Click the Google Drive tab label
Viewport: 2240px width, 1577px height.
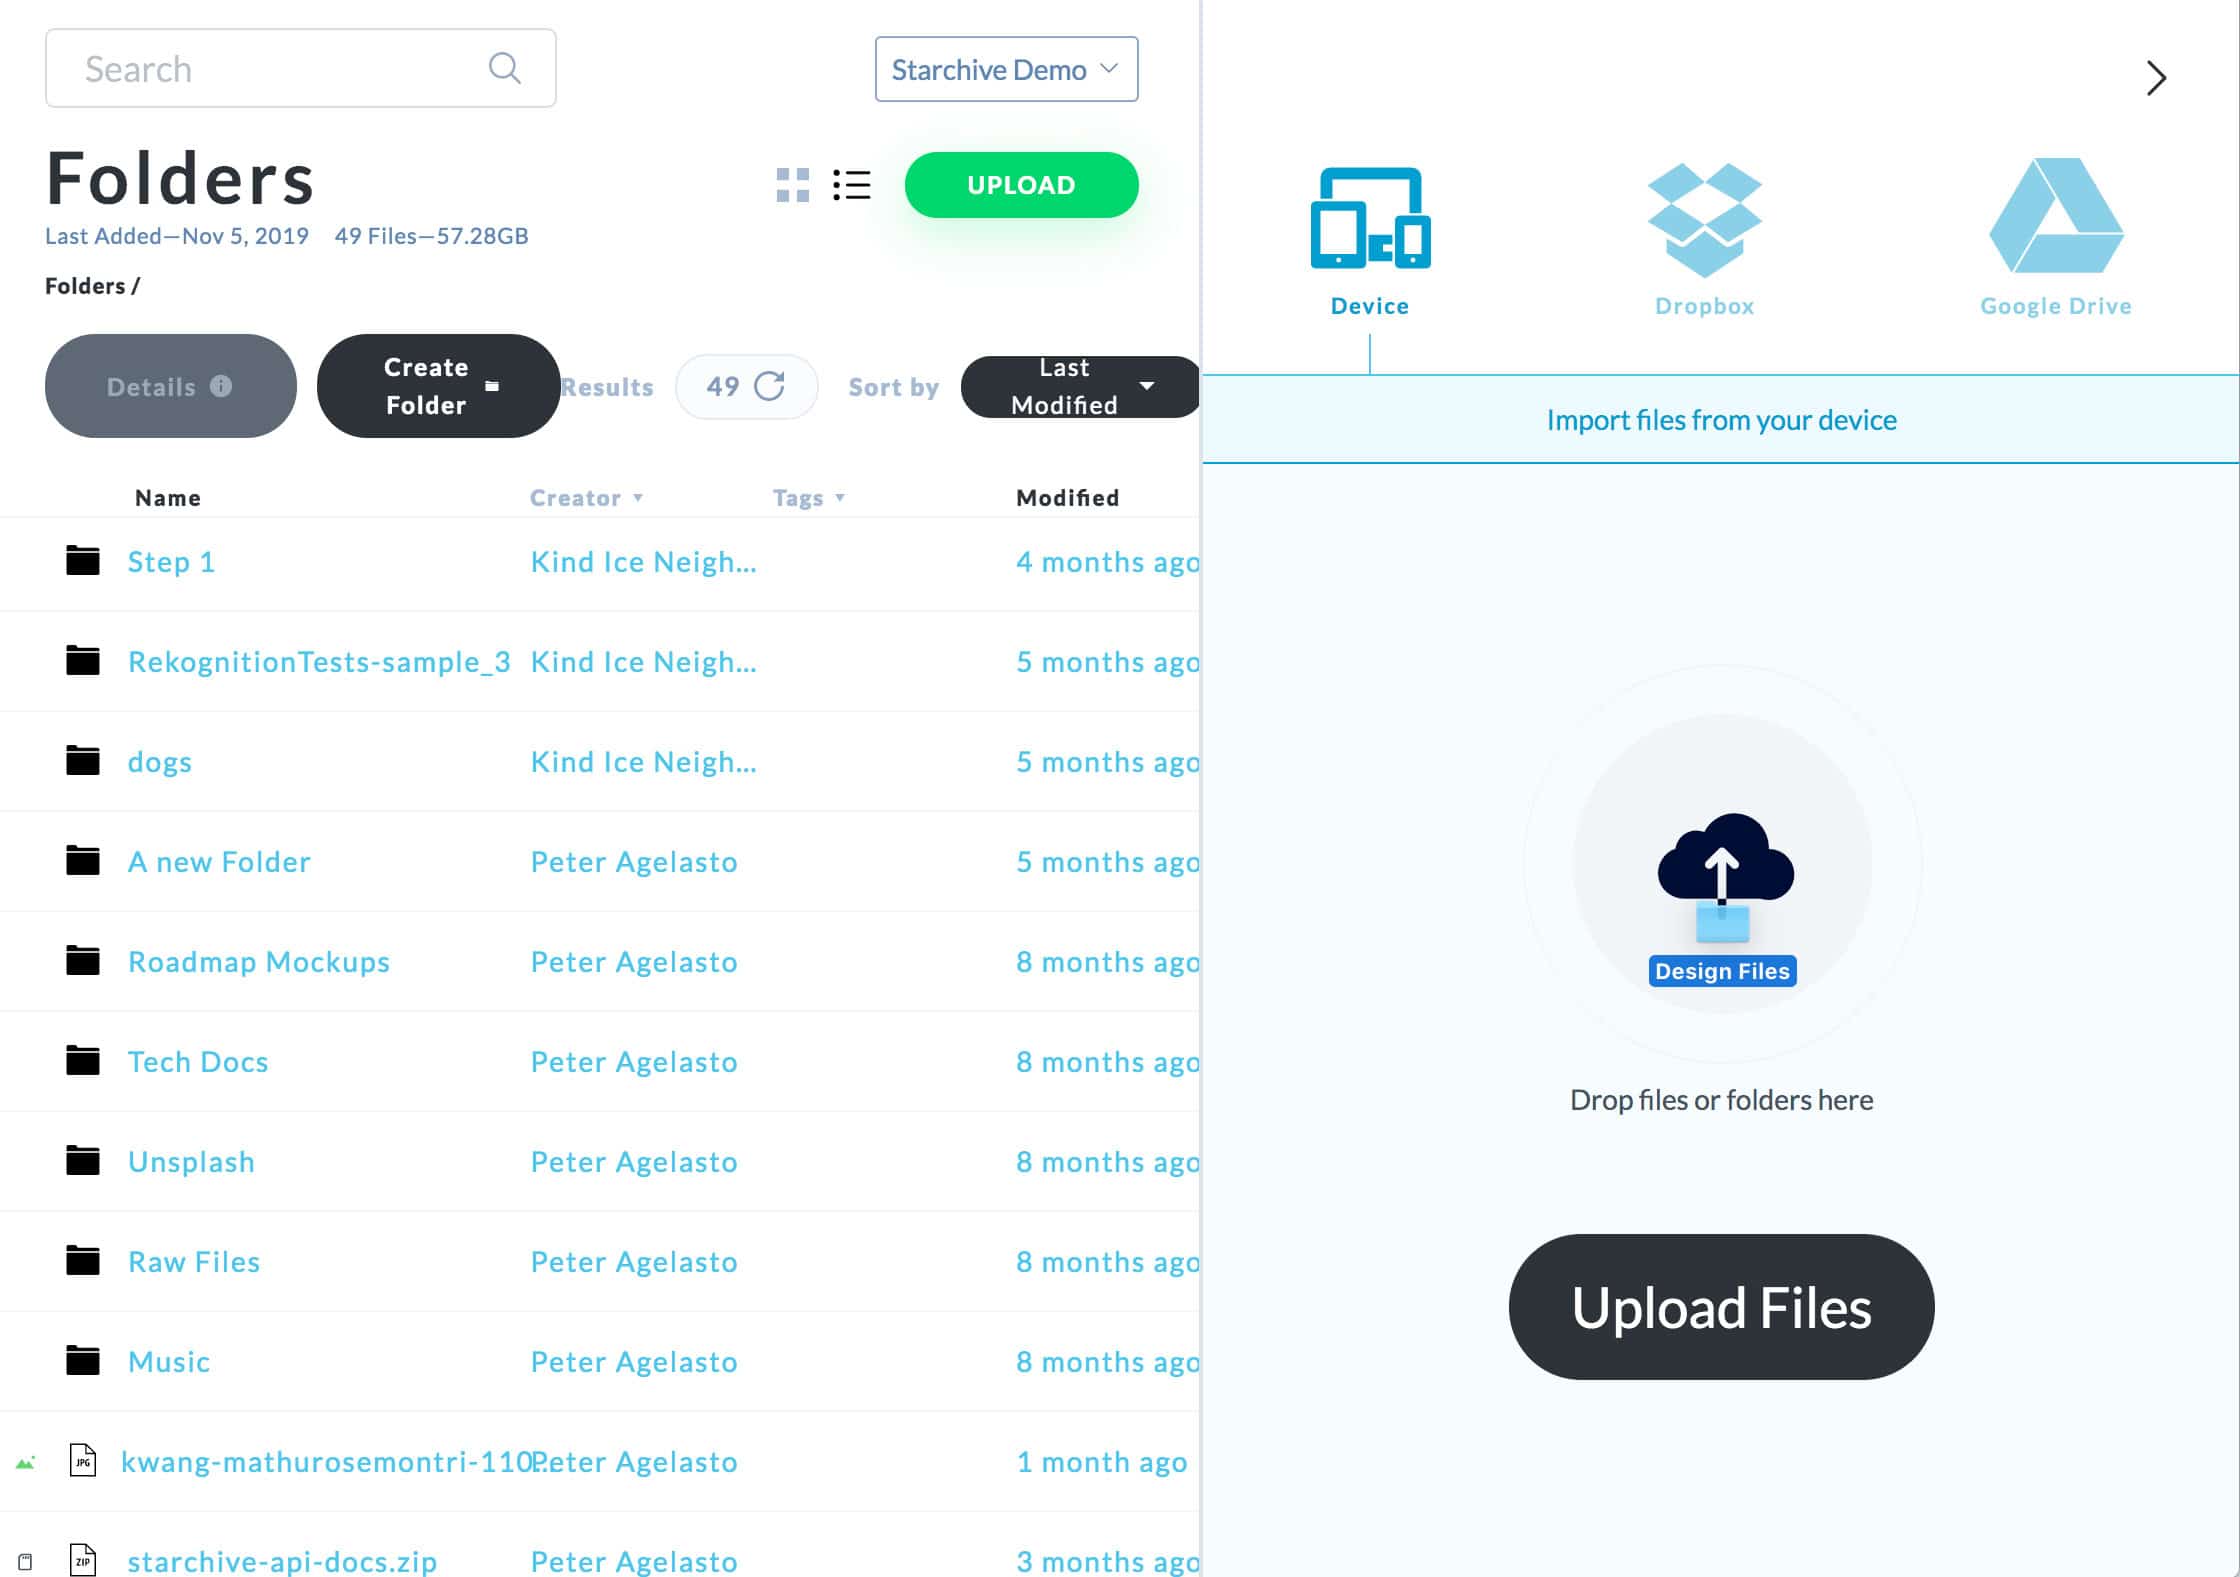tap(2056, 306)
